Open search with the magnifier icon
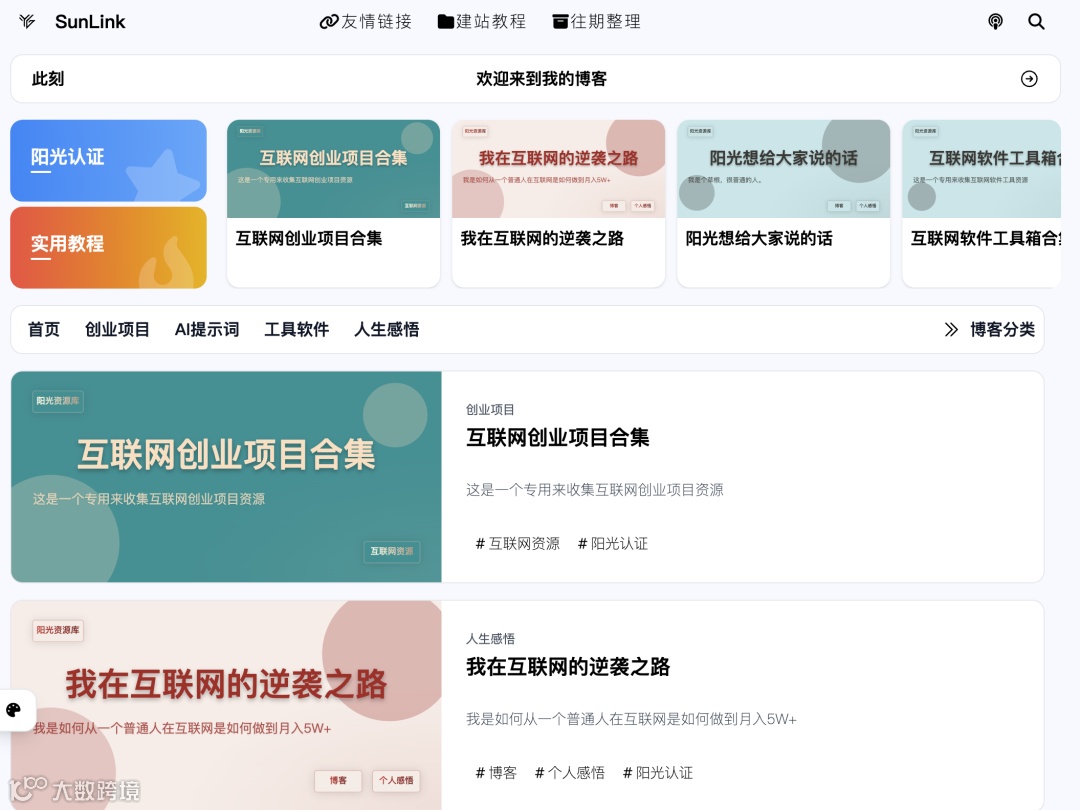1080x810 pixels. point(1036,22)
